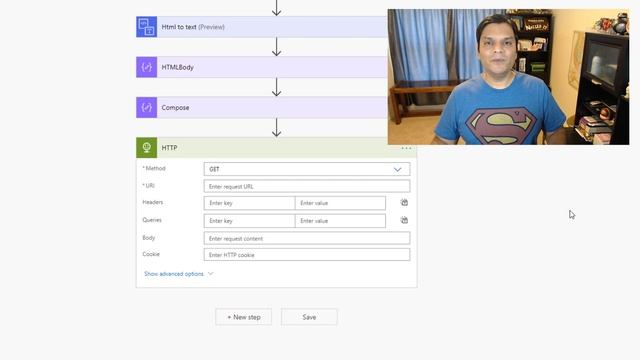
Task: Click the Queries Enter value field
Action: [340, 221]
